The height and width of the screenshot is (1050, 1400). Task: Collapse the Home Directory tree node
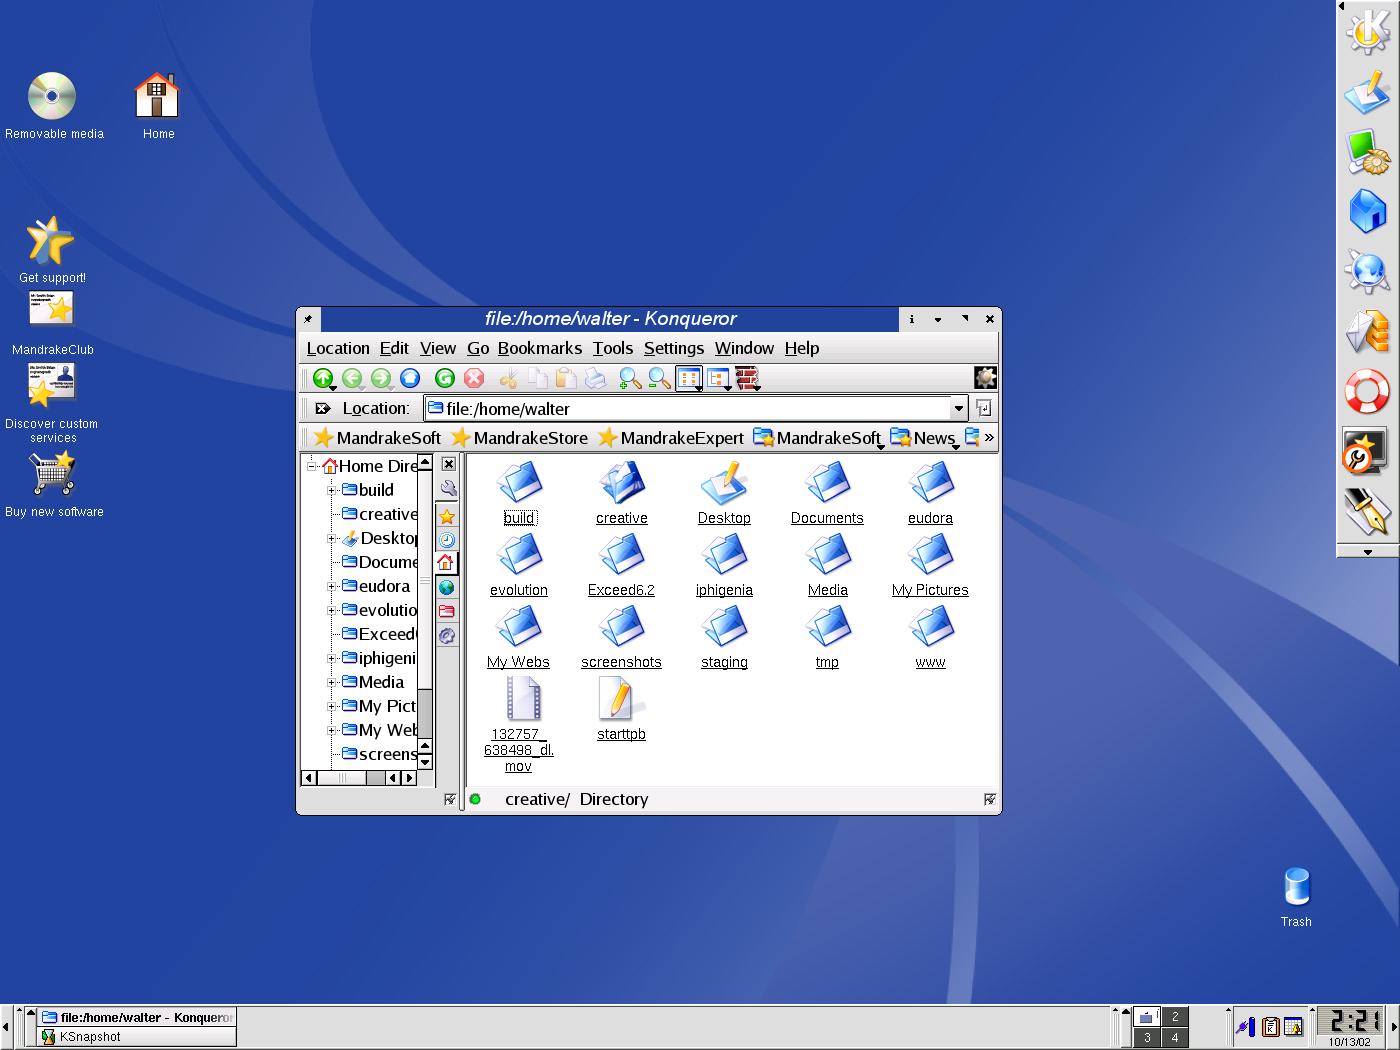[x=312, y=466]
